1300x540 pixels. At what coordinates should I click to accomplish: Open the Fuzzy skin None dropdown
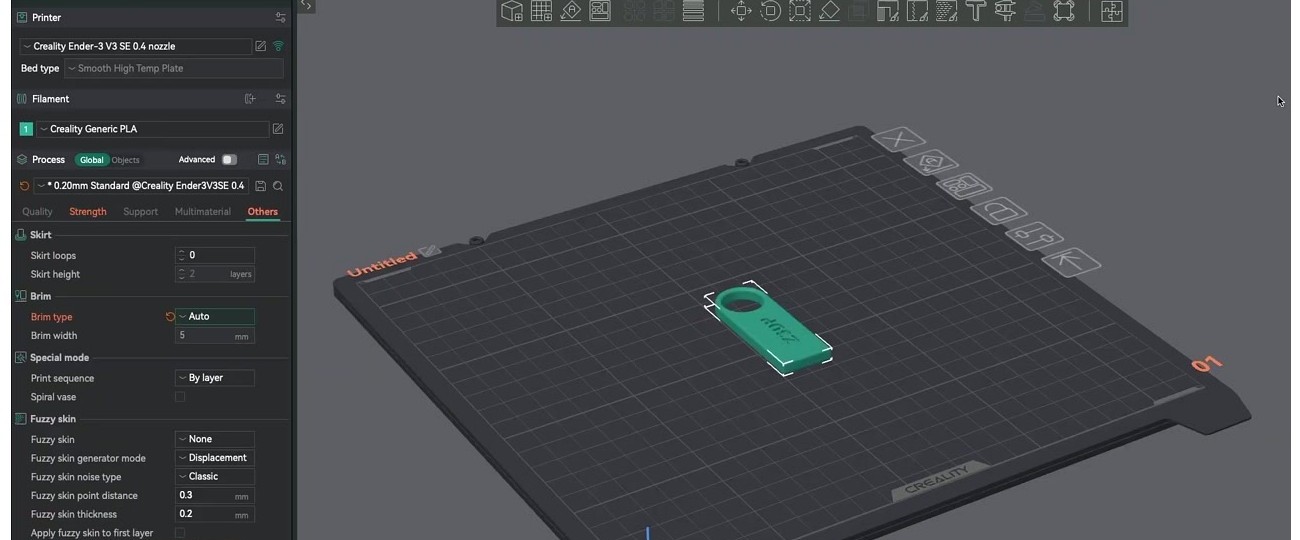pos(215,439)
